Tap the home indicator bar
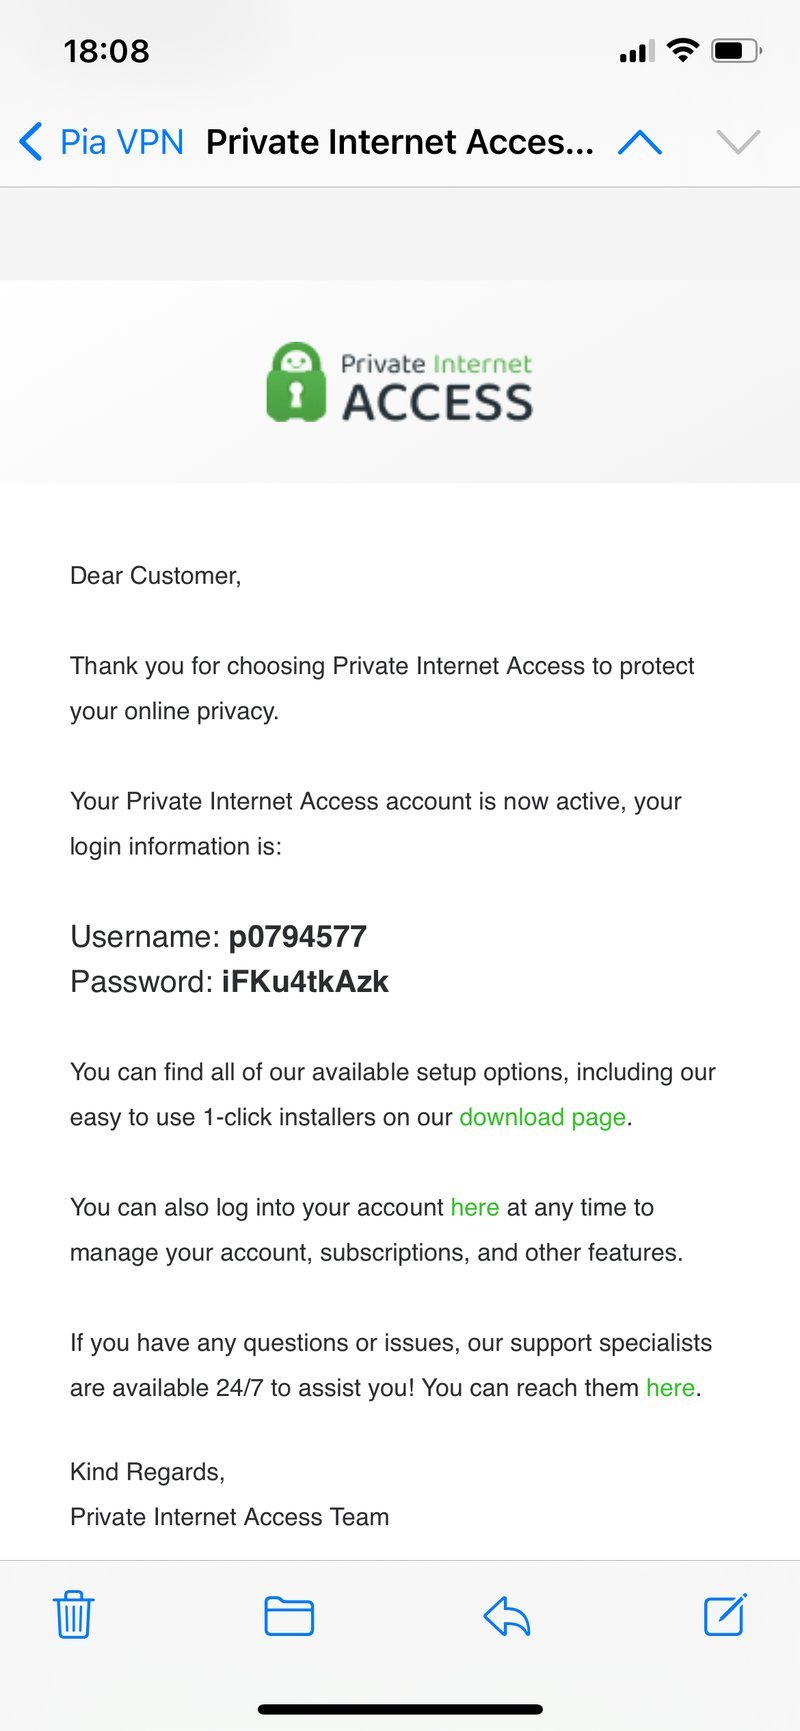 [400, 1709]
